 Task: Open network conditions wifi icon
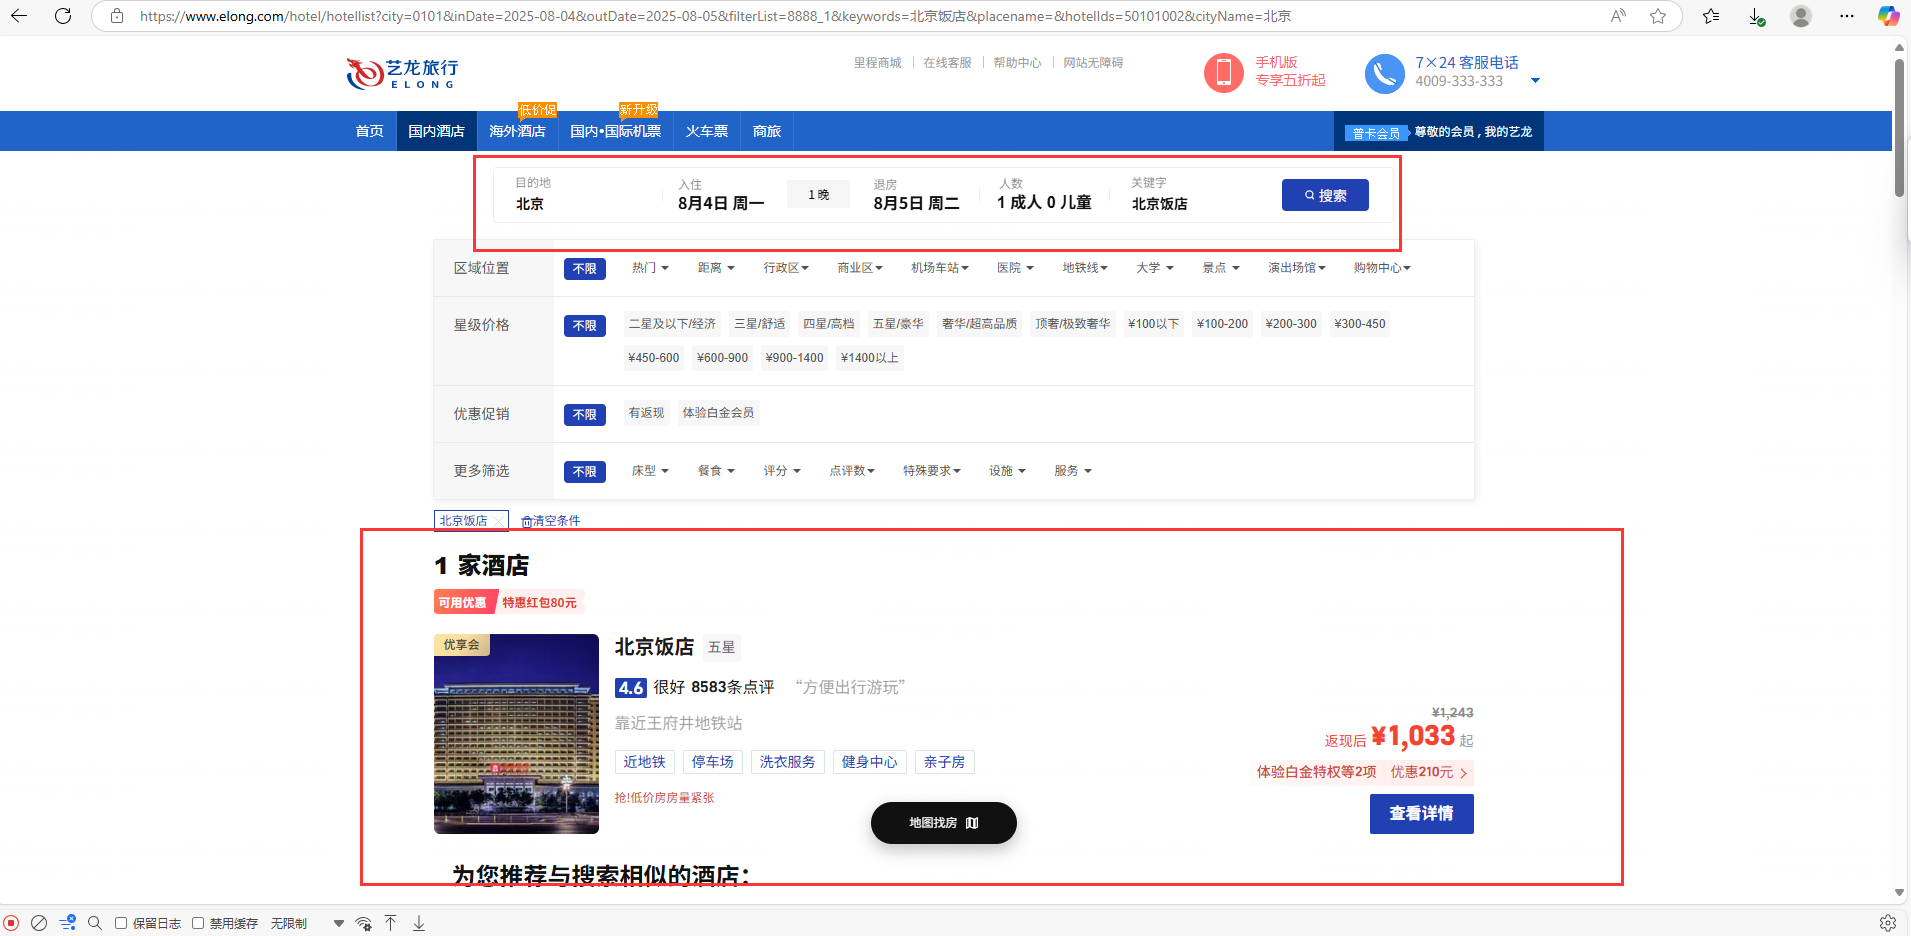click(364, 923)
